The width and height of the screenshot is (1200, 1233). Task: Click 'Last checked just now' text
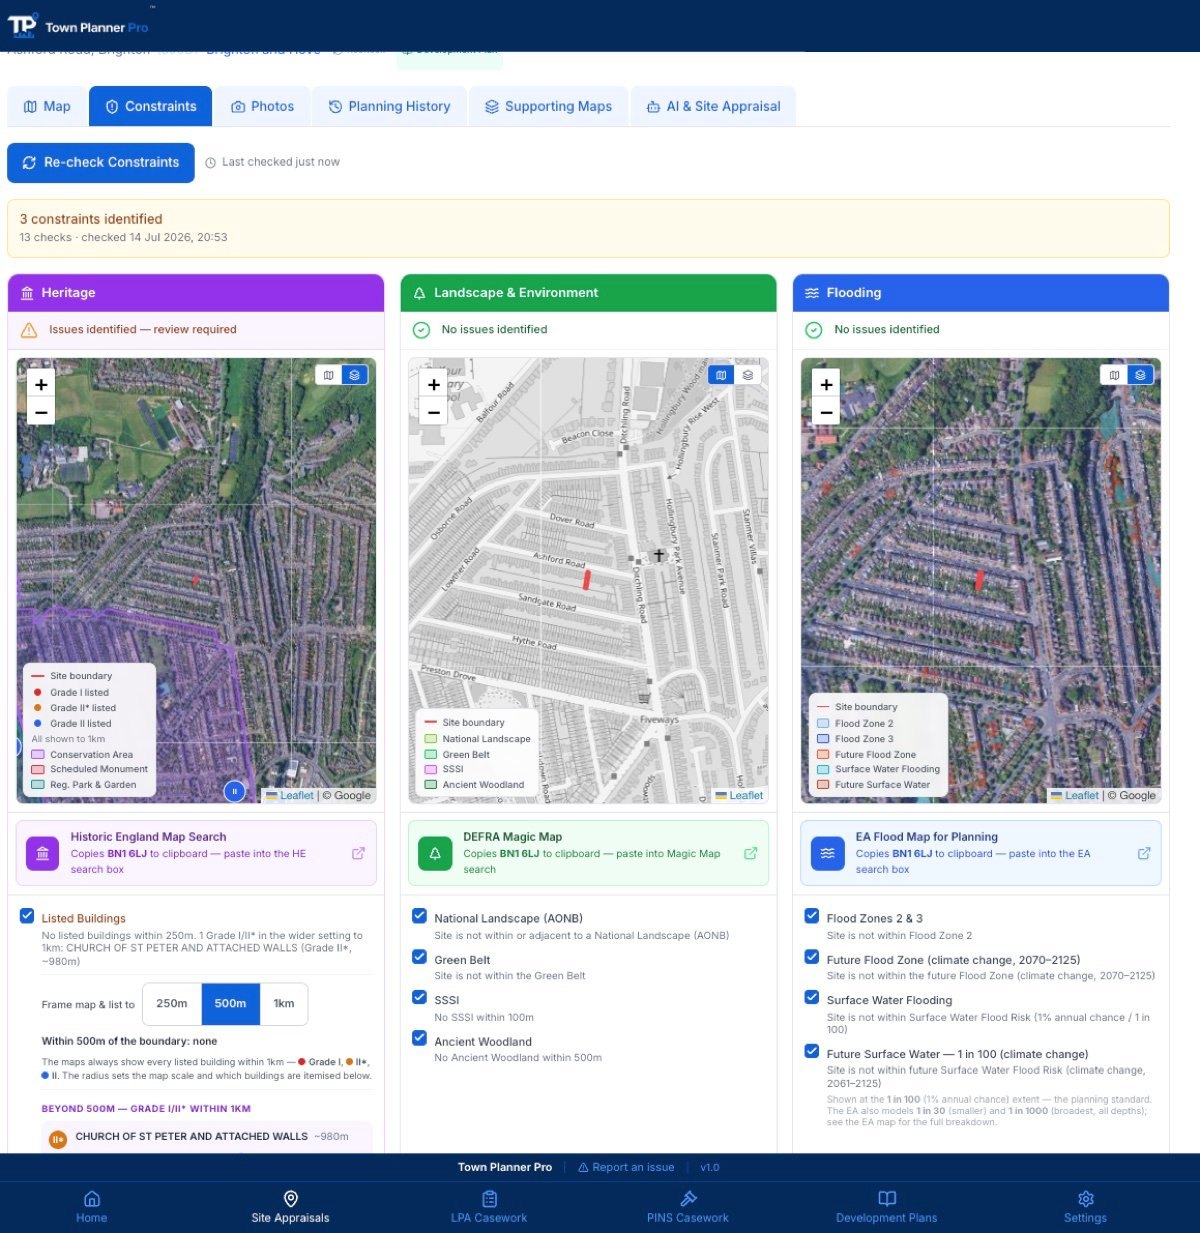(281, 162)
